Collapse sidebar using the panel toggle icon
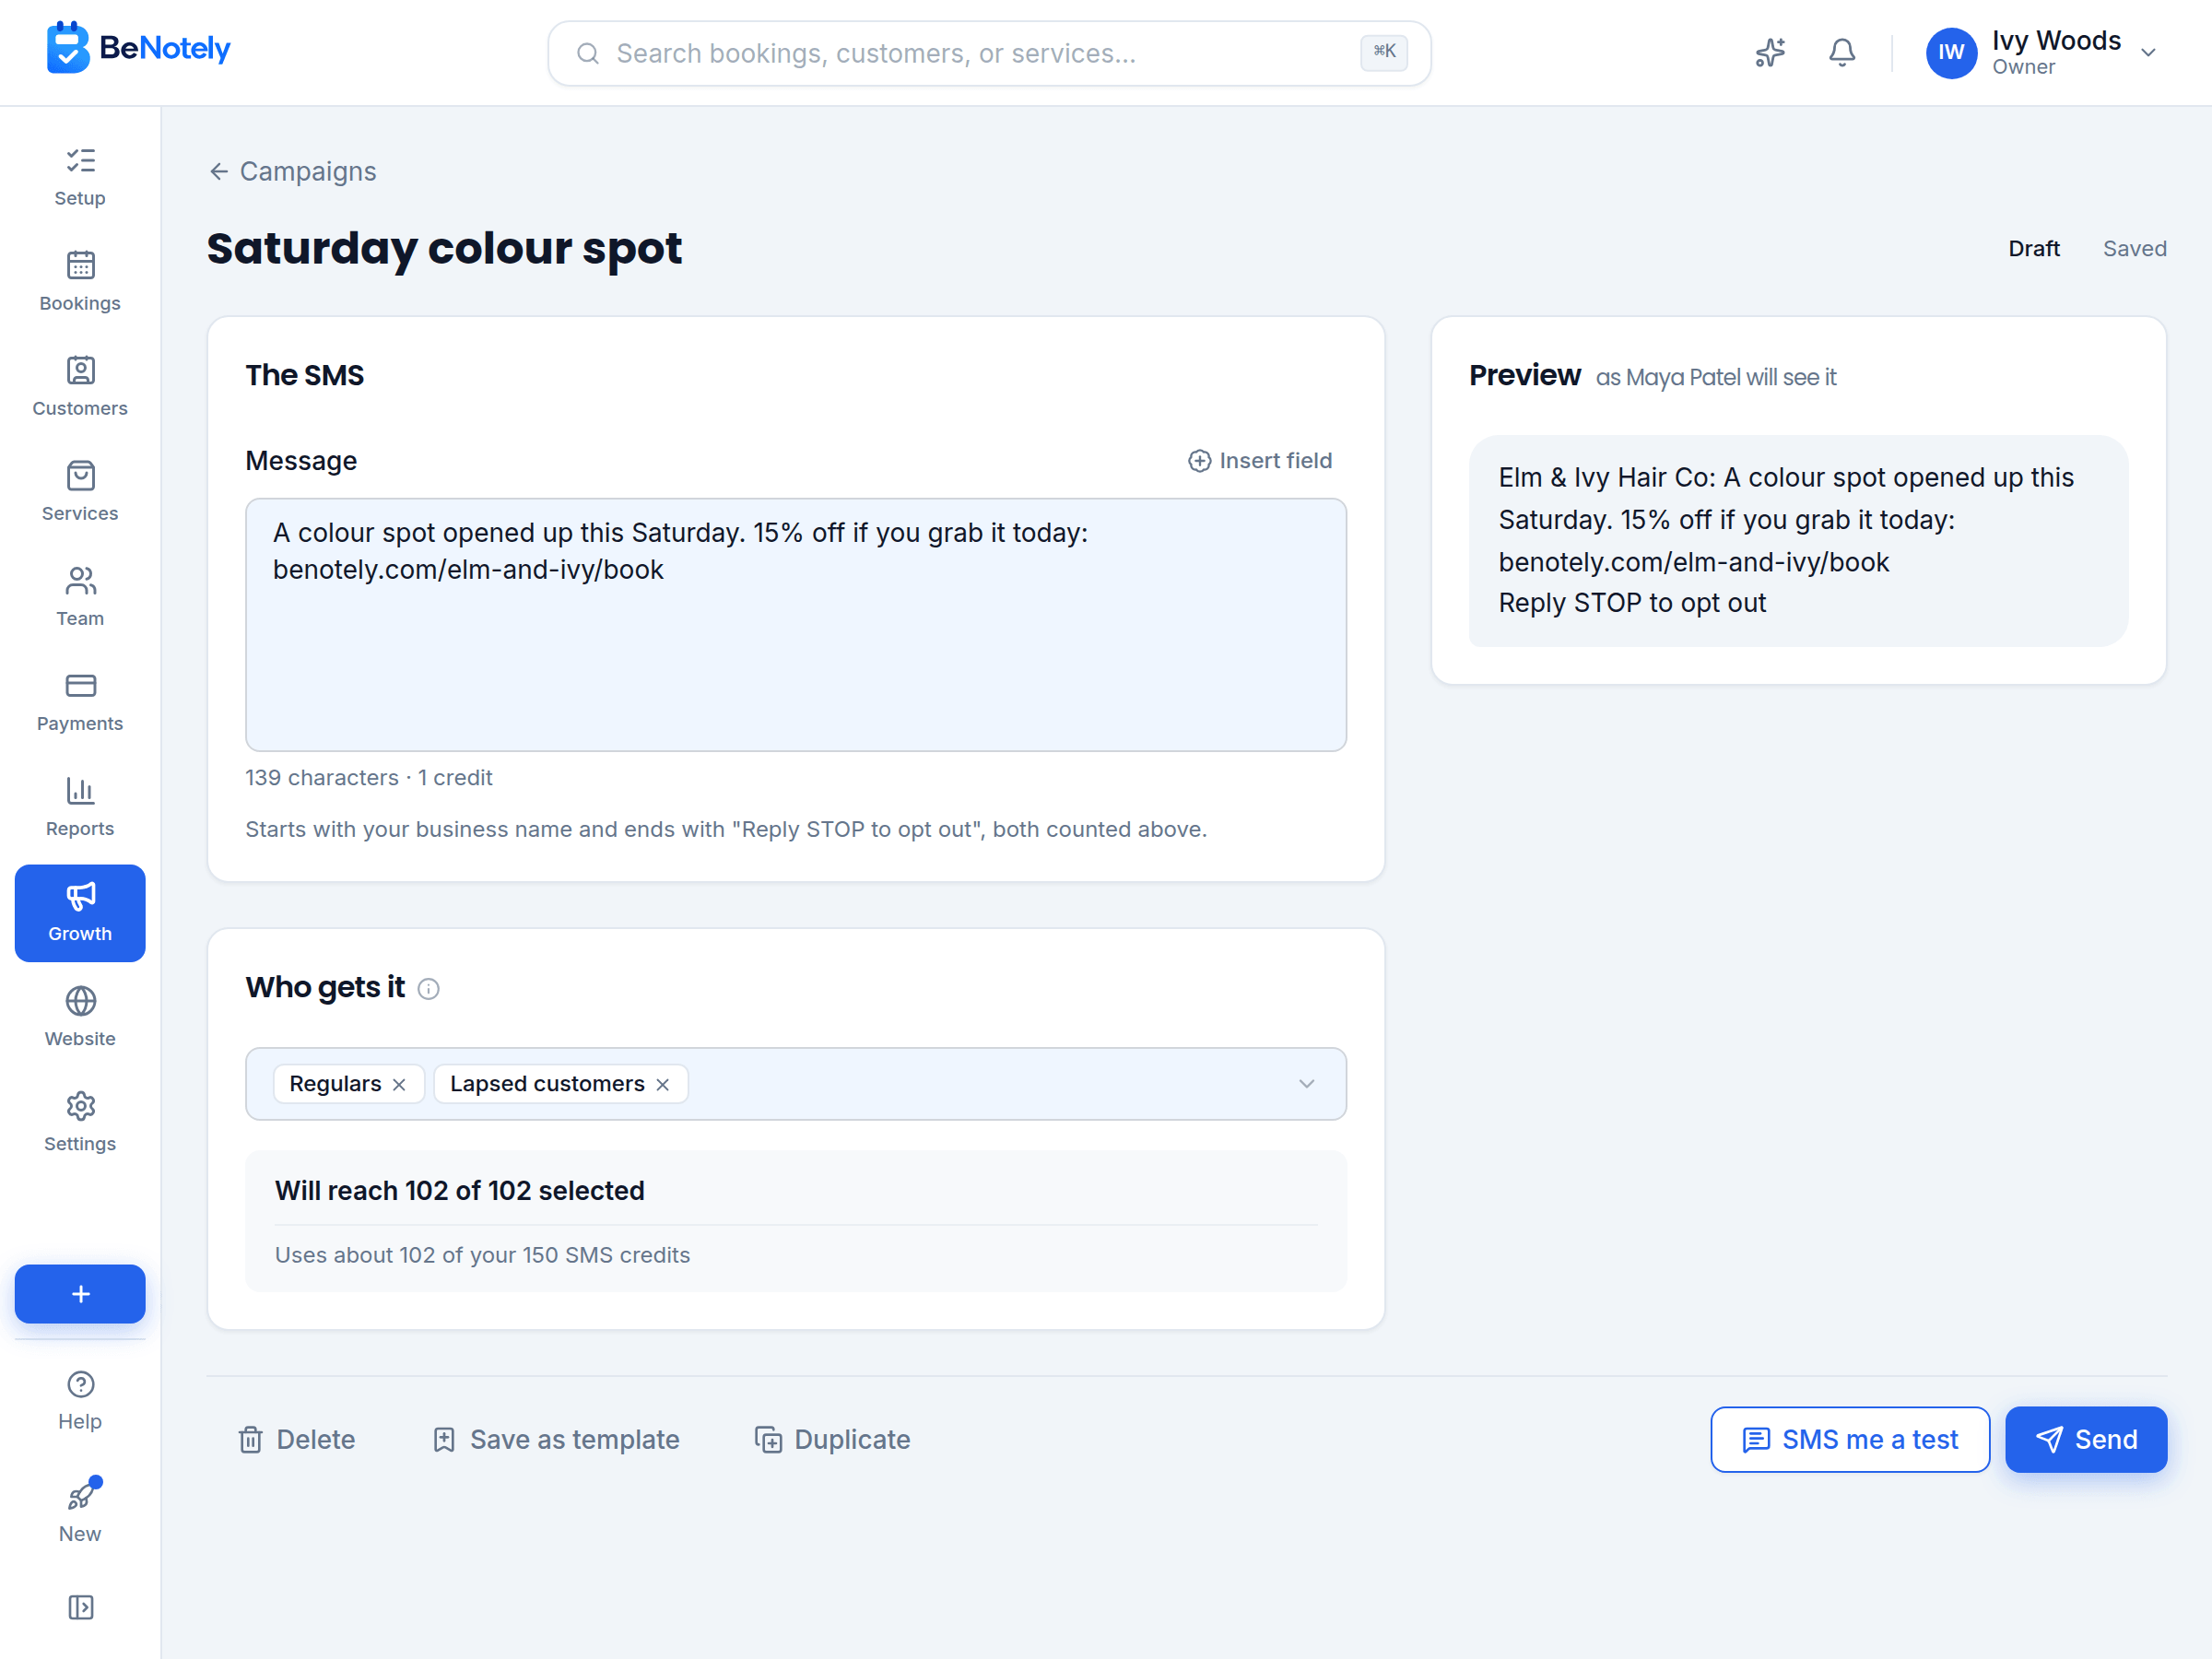2212x1659 pixels. (80, 1607)
